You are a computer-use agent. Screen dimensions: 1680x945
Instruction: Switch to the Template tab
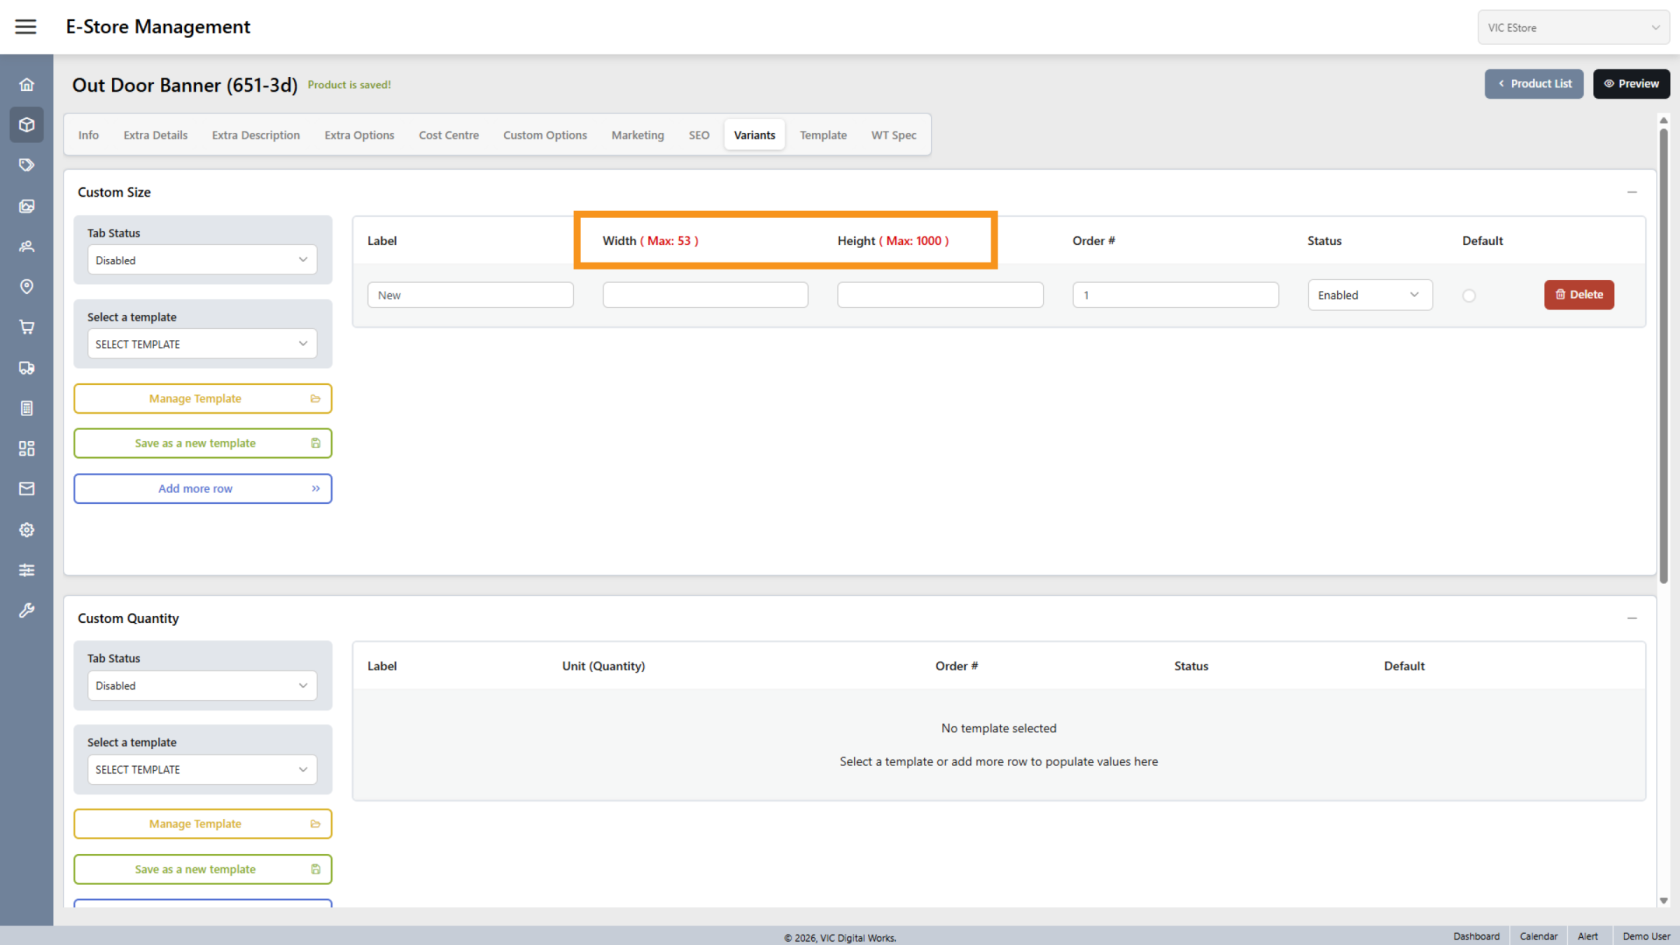tap(823, 135)
